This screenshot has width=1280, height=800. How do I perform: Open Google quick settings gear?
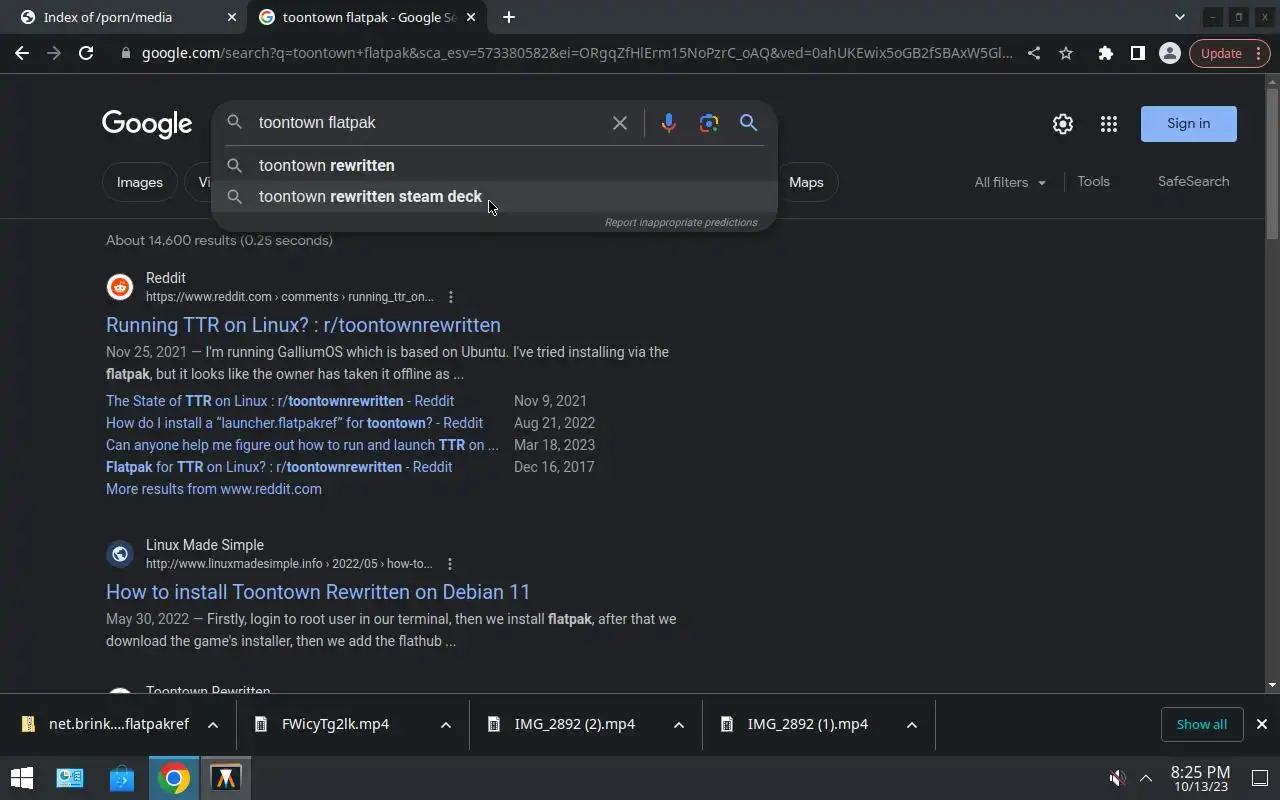tap(1063, 124)
